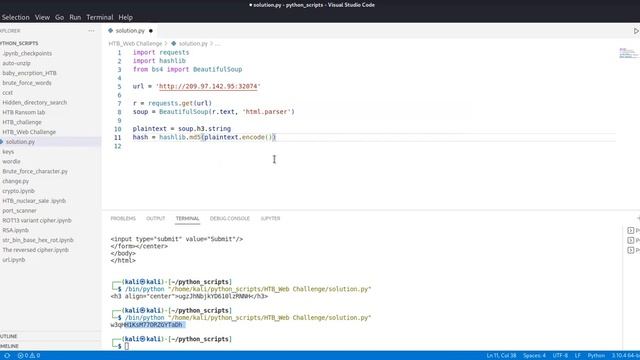The height and width of the screenshot is (360, 640).
Task: Open errors and warnings count in status bar
Action: click(29, 356)
